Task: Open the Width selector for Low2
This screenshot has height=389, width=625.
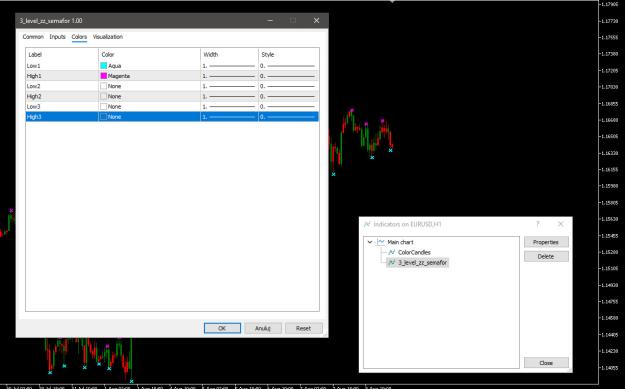Action: click(229, 86)
